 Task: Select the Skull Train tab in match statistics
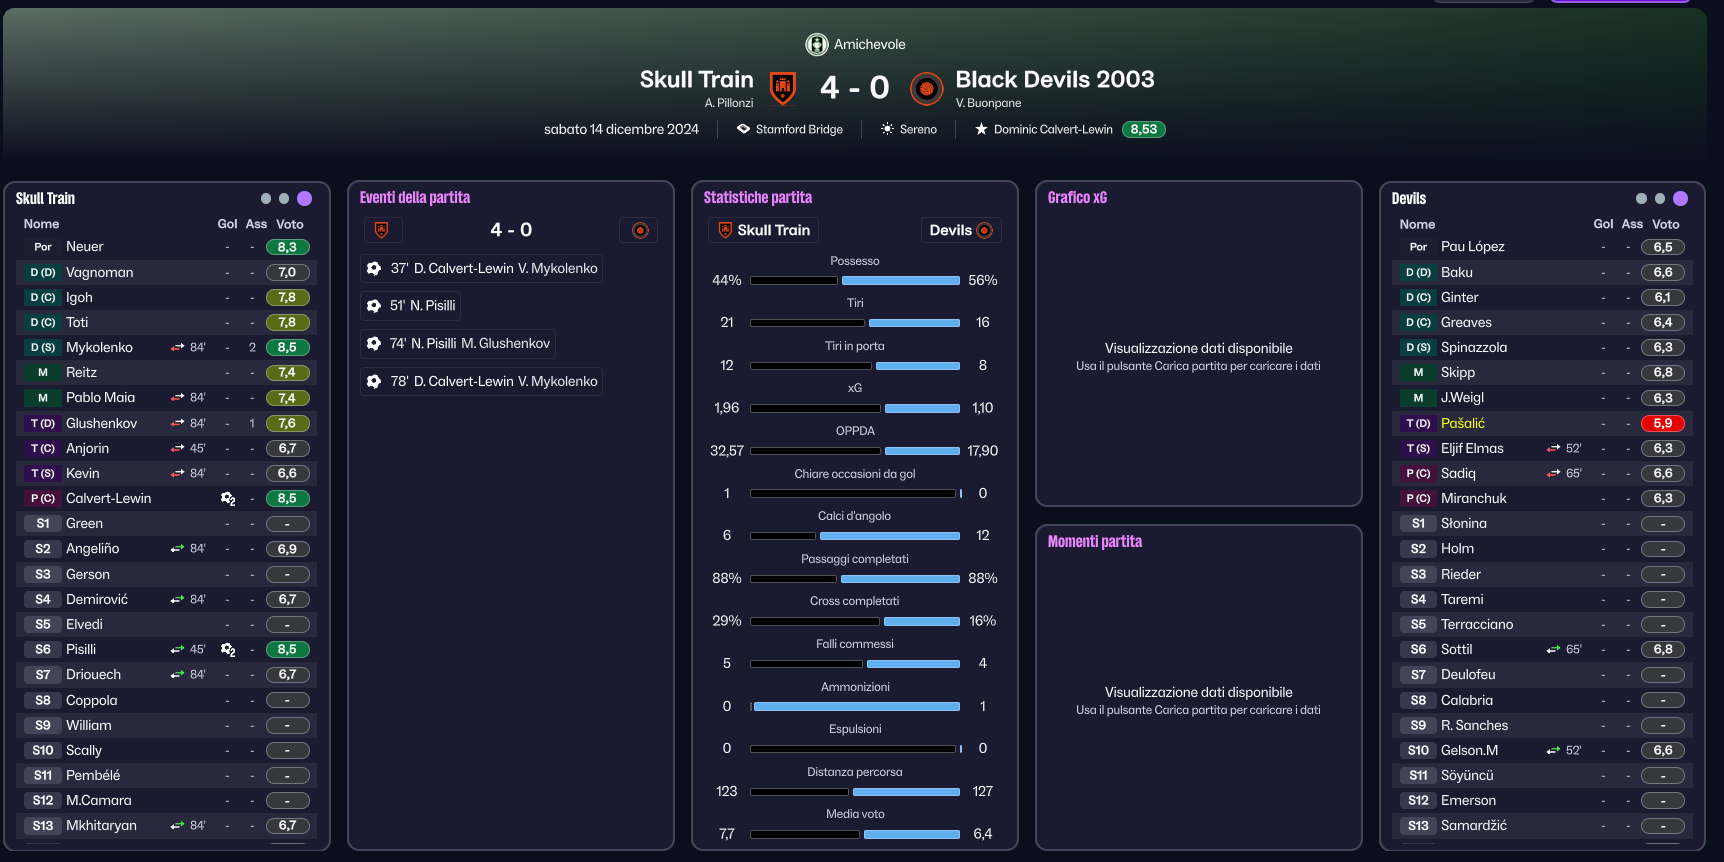coord(764,230)
